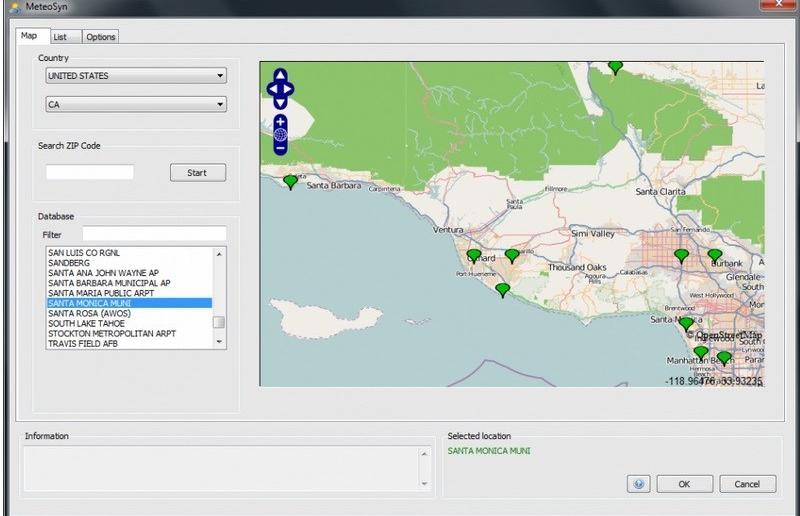
Task: Pan the map left with the arrow
Action: [271, 89]
